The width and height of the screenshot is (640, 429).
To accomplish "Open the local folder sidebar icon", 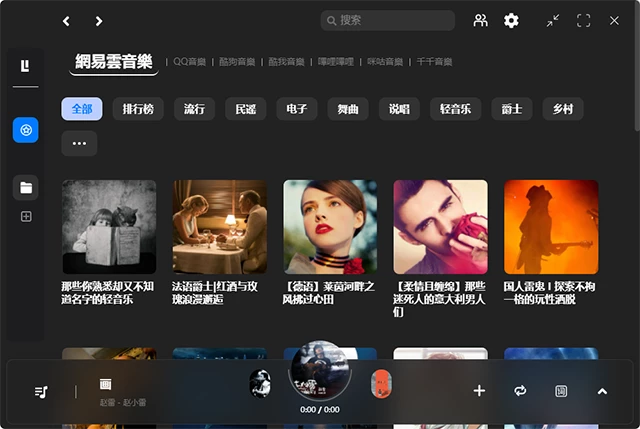I will [26, 188].
